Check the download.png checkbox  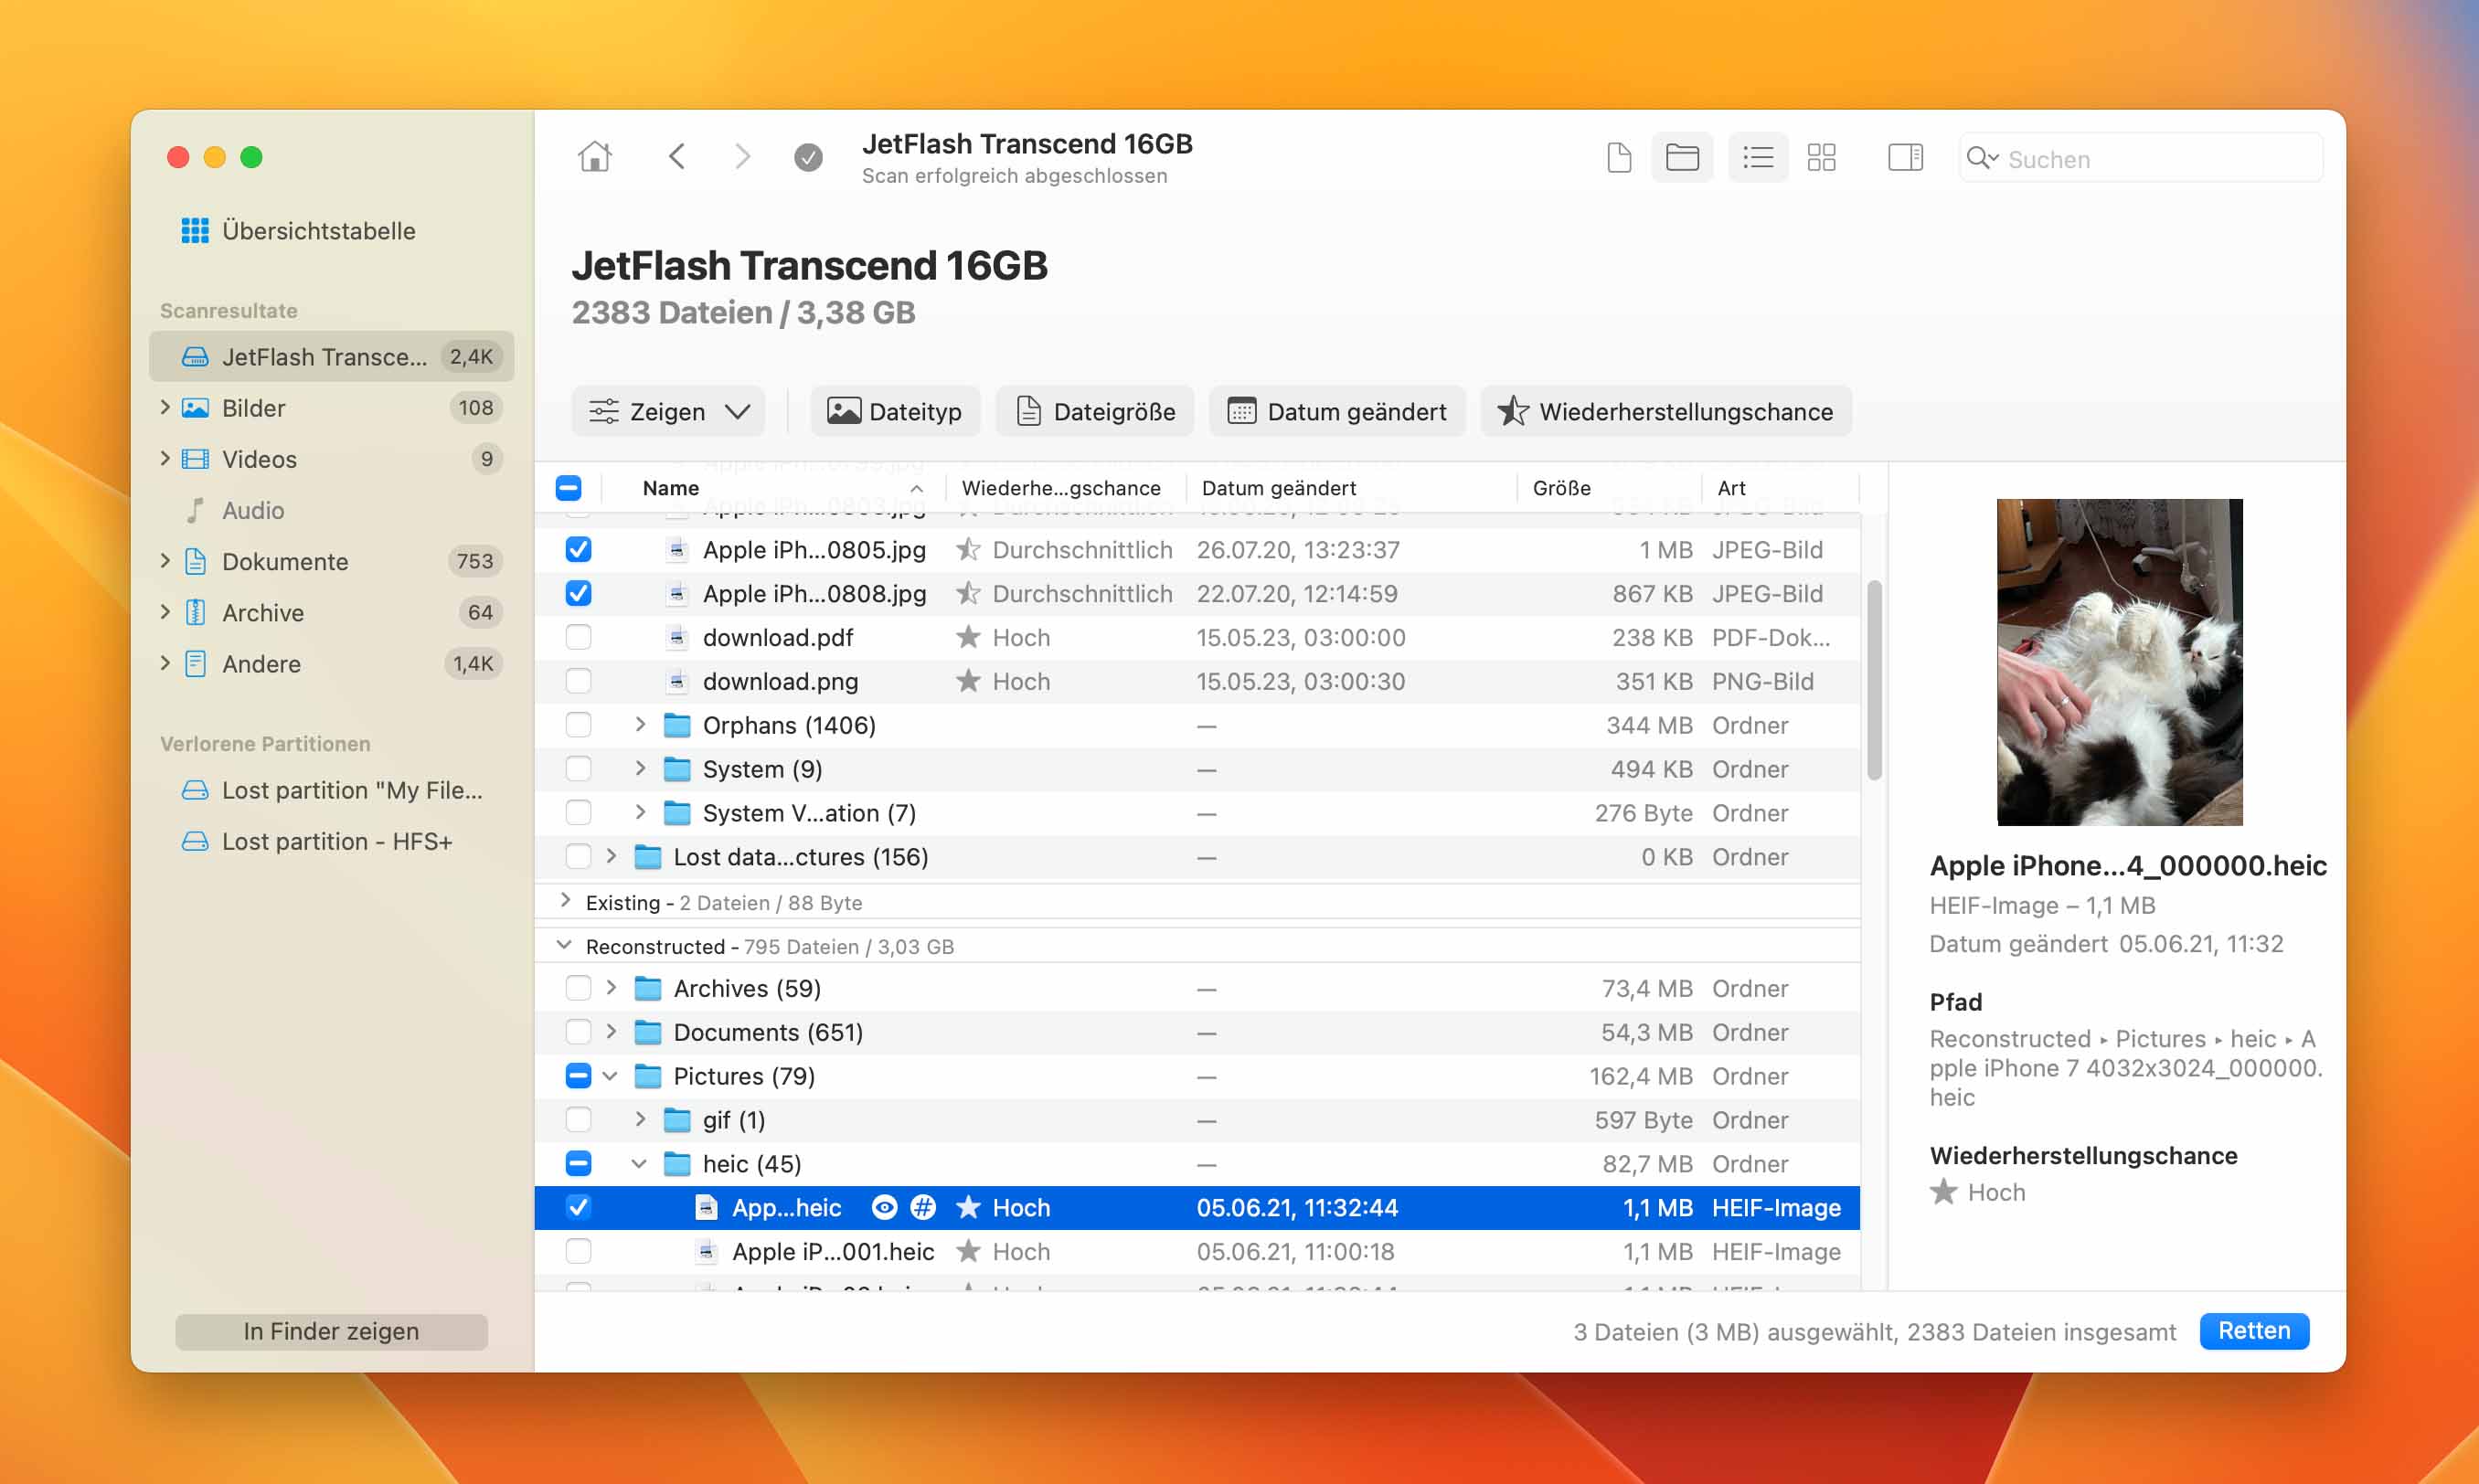[x=578, y=681]
